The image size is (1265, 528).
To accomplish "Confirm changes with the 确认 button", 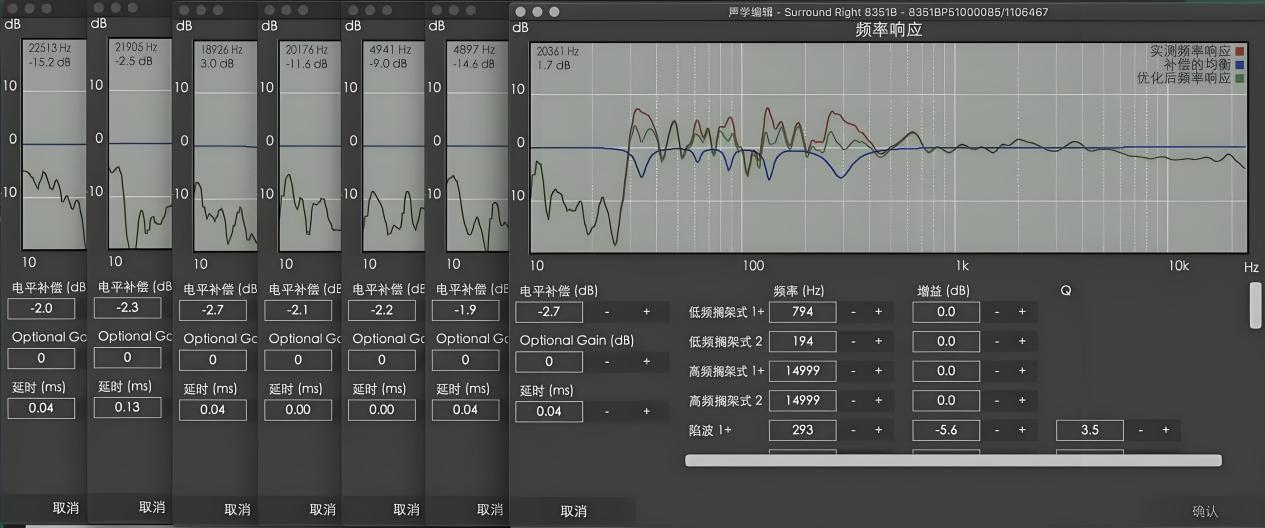I will [x=1206, y=511].
